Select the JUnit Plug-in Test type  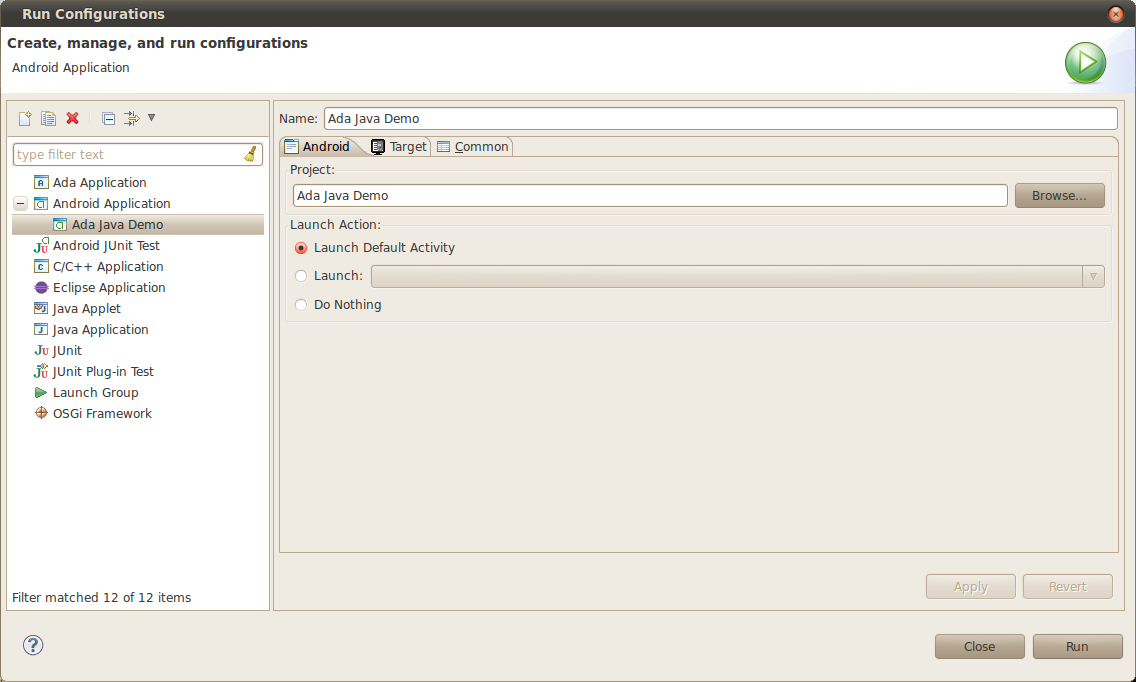click(x=103, y=371)
